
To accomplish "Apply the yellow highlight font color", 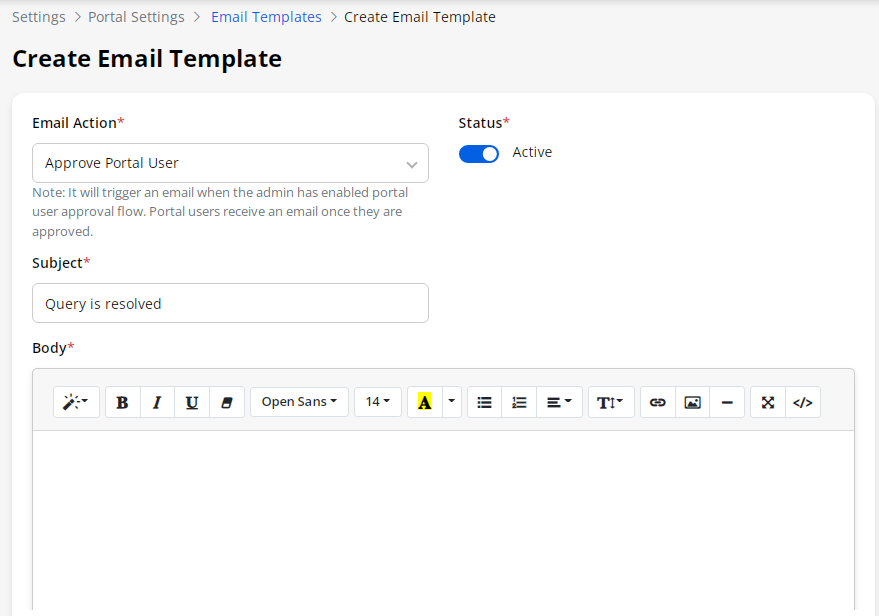I will tap(424, 402).
